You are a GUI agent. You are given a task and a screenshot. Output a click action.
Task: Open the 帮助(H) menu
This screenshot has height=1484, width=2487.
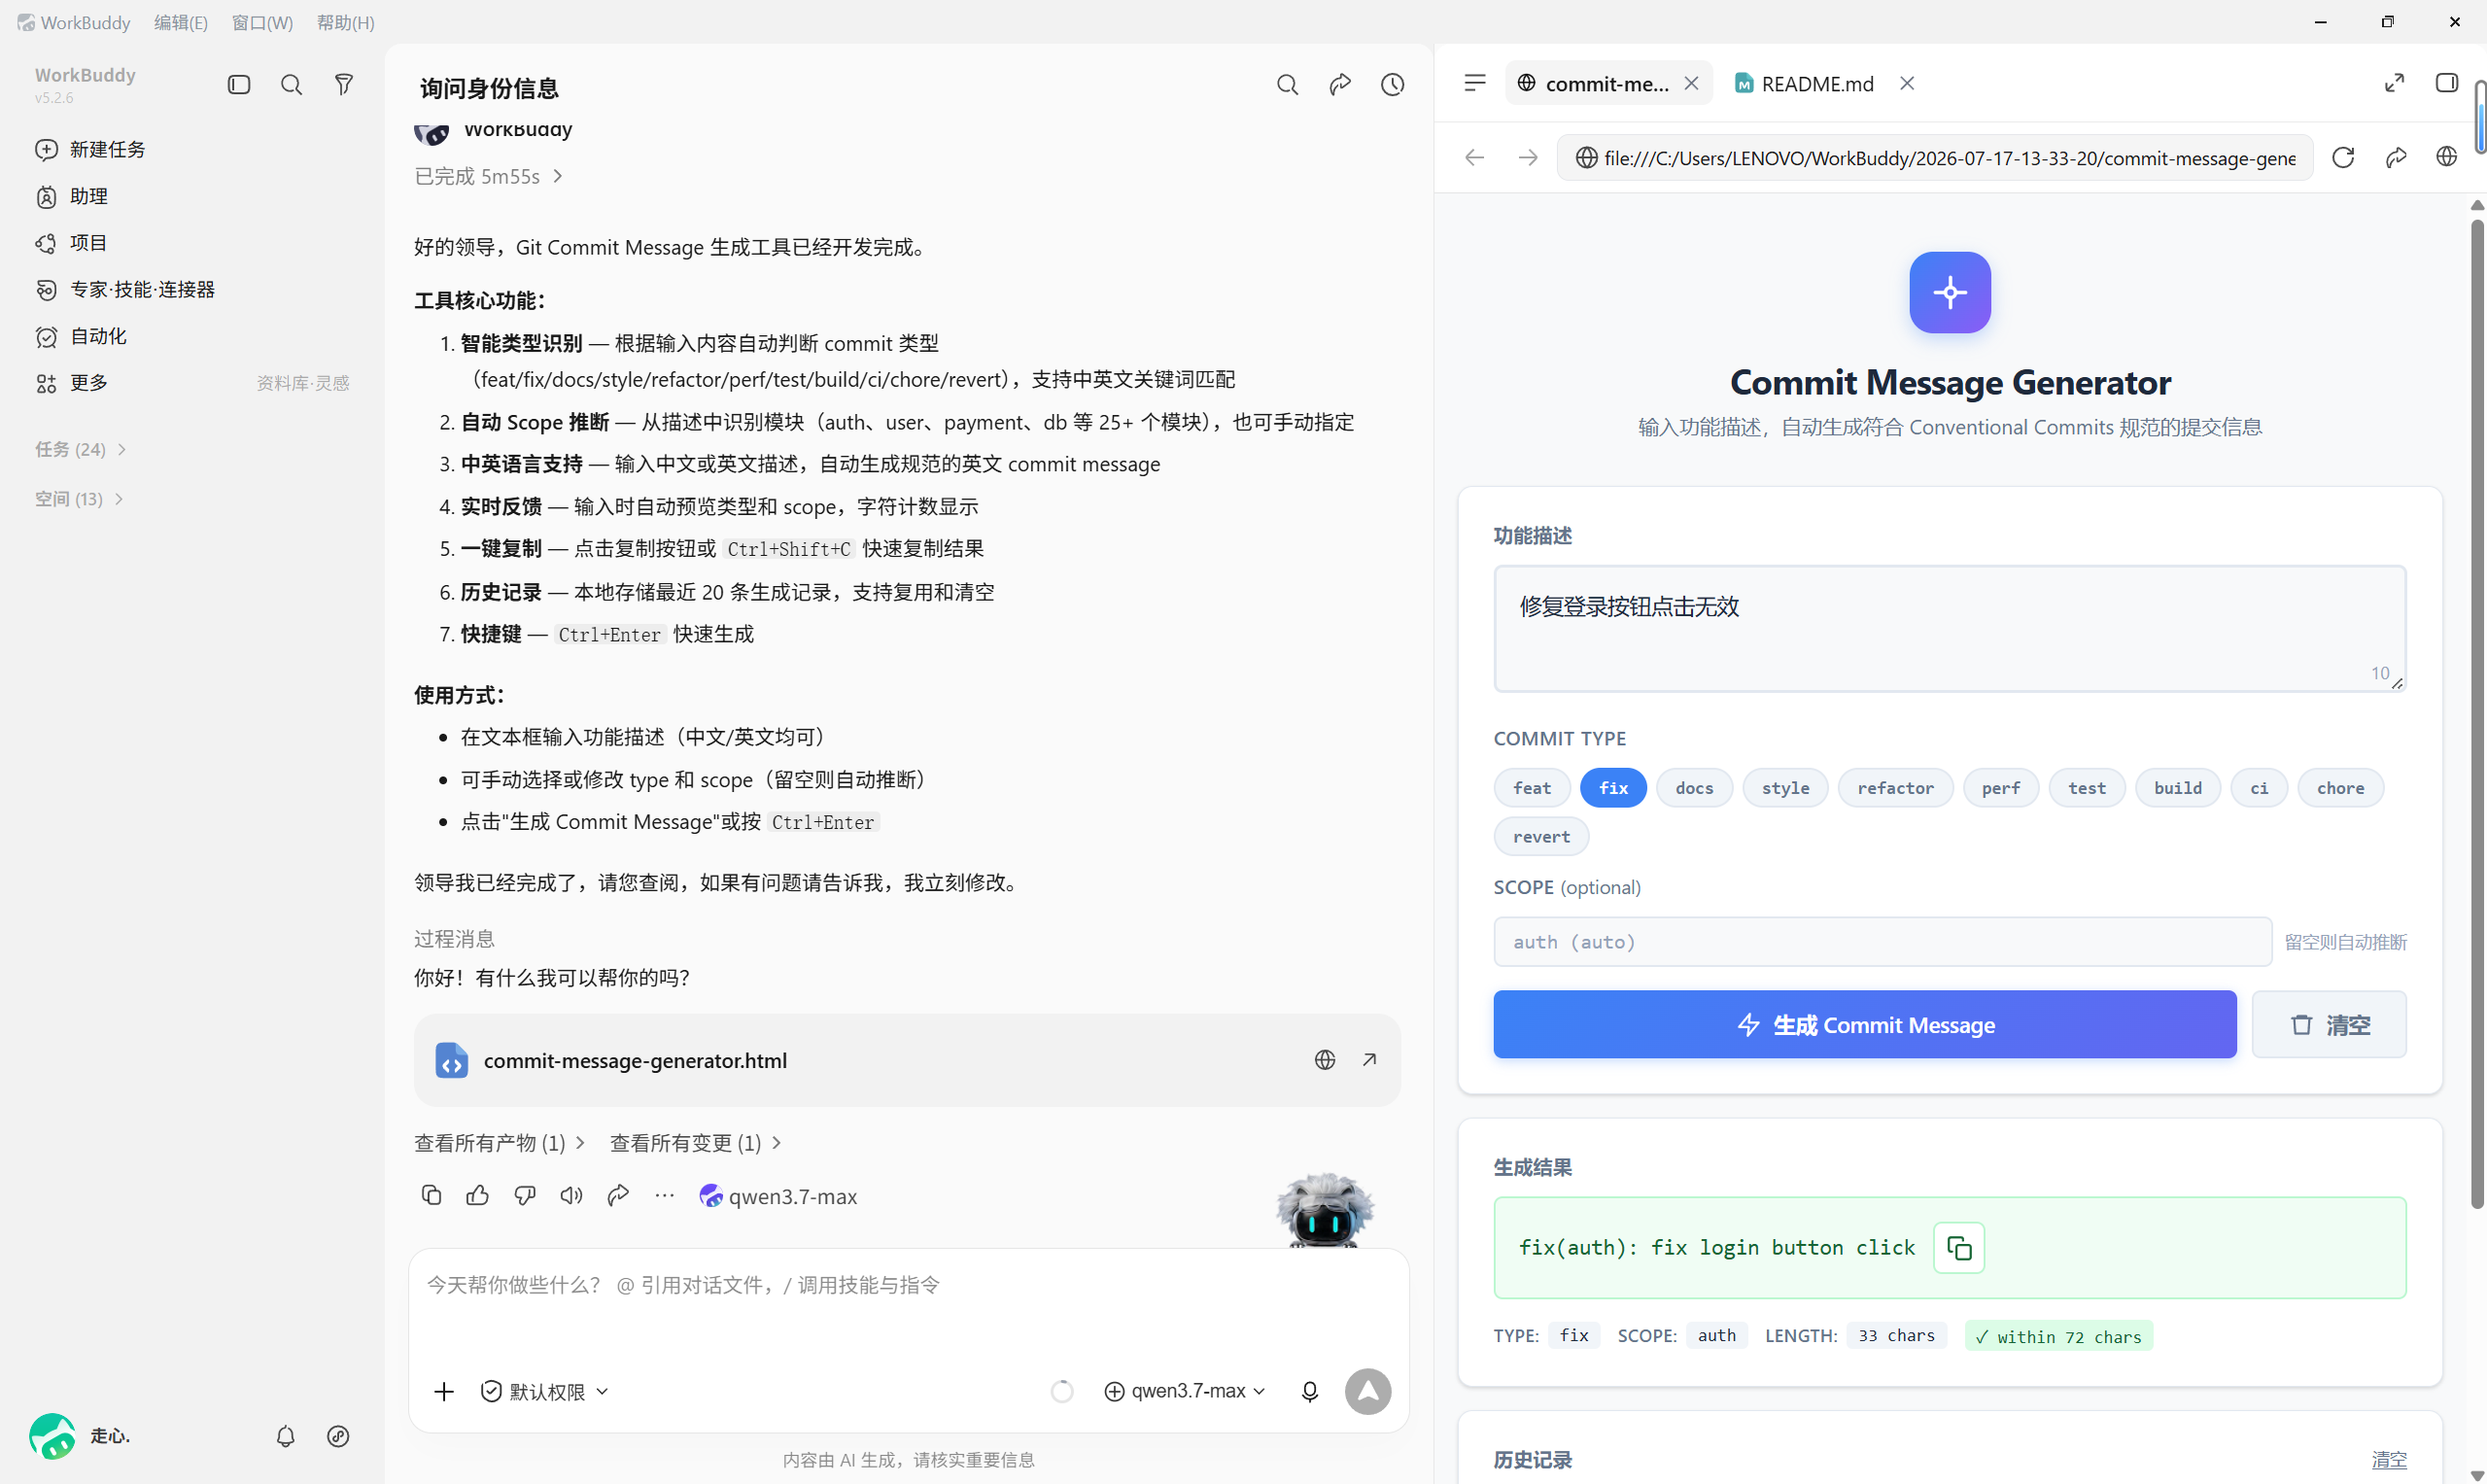[346, 22]
